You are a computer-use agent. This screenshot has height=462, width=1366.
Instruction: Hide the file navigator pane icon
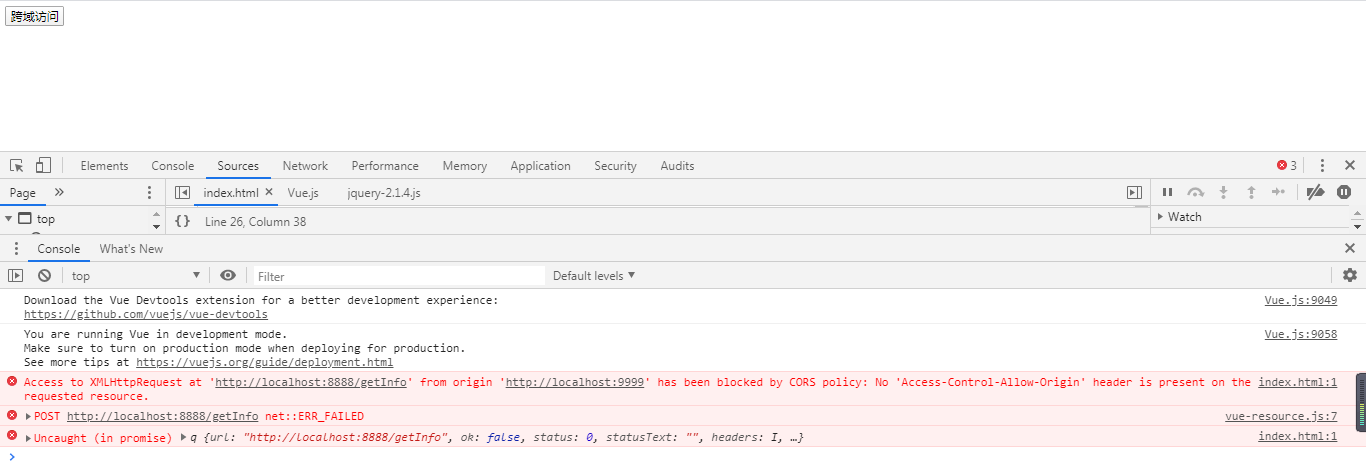182,193
